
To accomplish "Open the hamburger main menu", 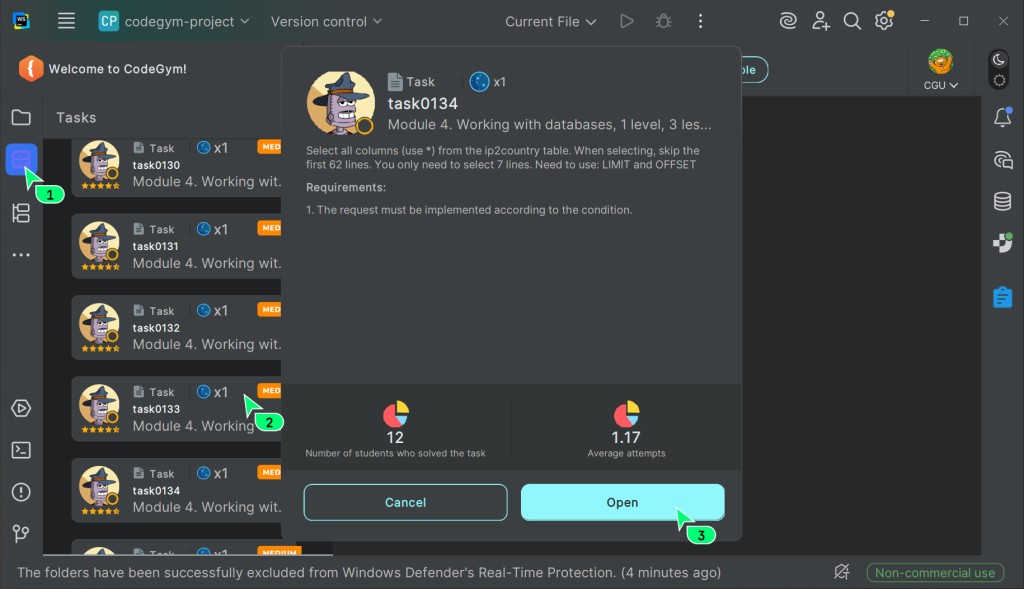I will tap(66, 21).
